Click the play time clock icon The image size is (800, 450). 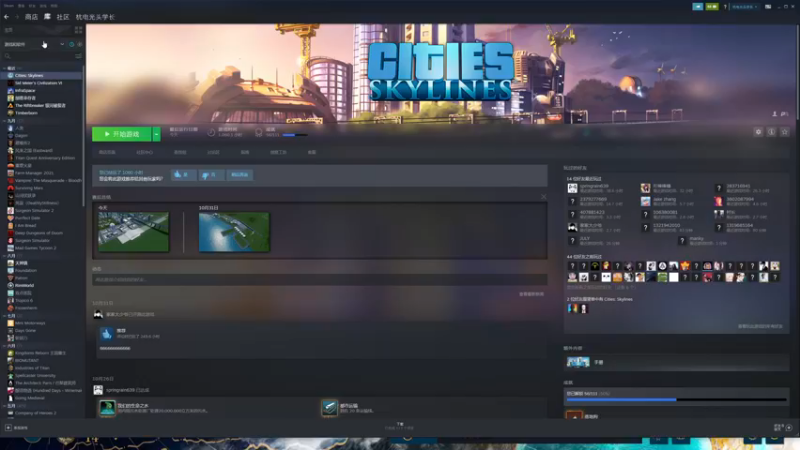pyautogui.click(x=211, y=133)
